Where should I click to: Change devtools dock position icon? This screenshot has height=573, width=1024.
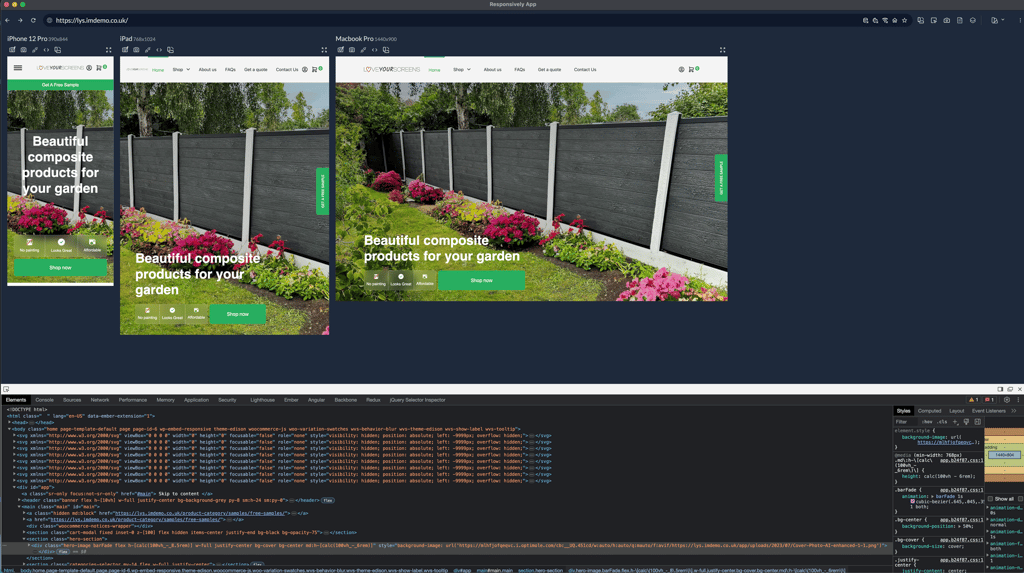(1000, 389)
